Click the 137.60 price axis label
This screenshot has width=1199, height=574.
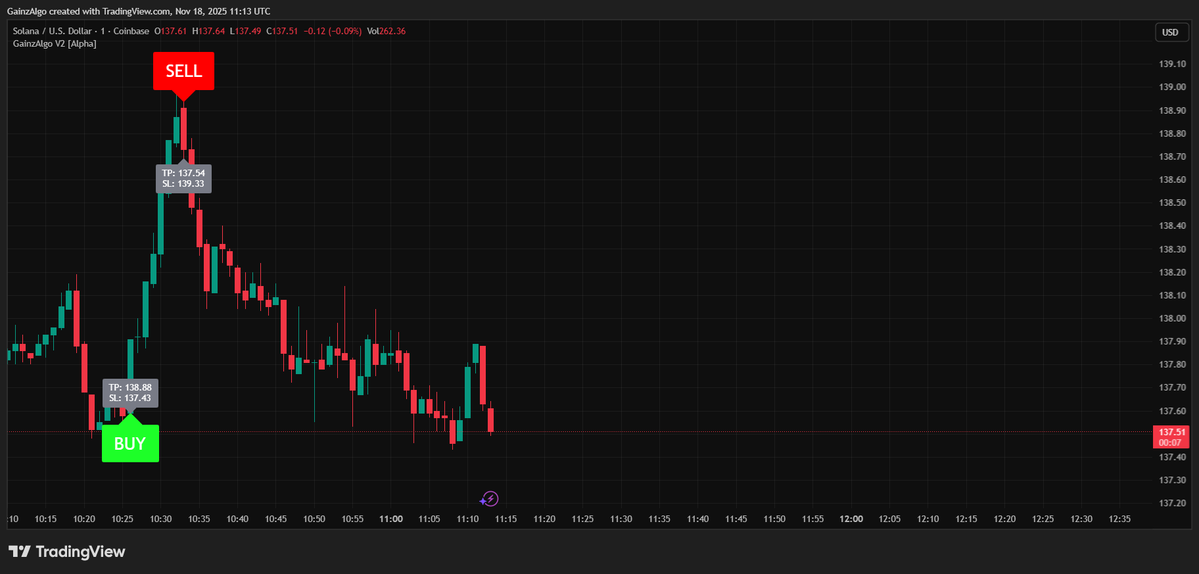click(1172, 411)
